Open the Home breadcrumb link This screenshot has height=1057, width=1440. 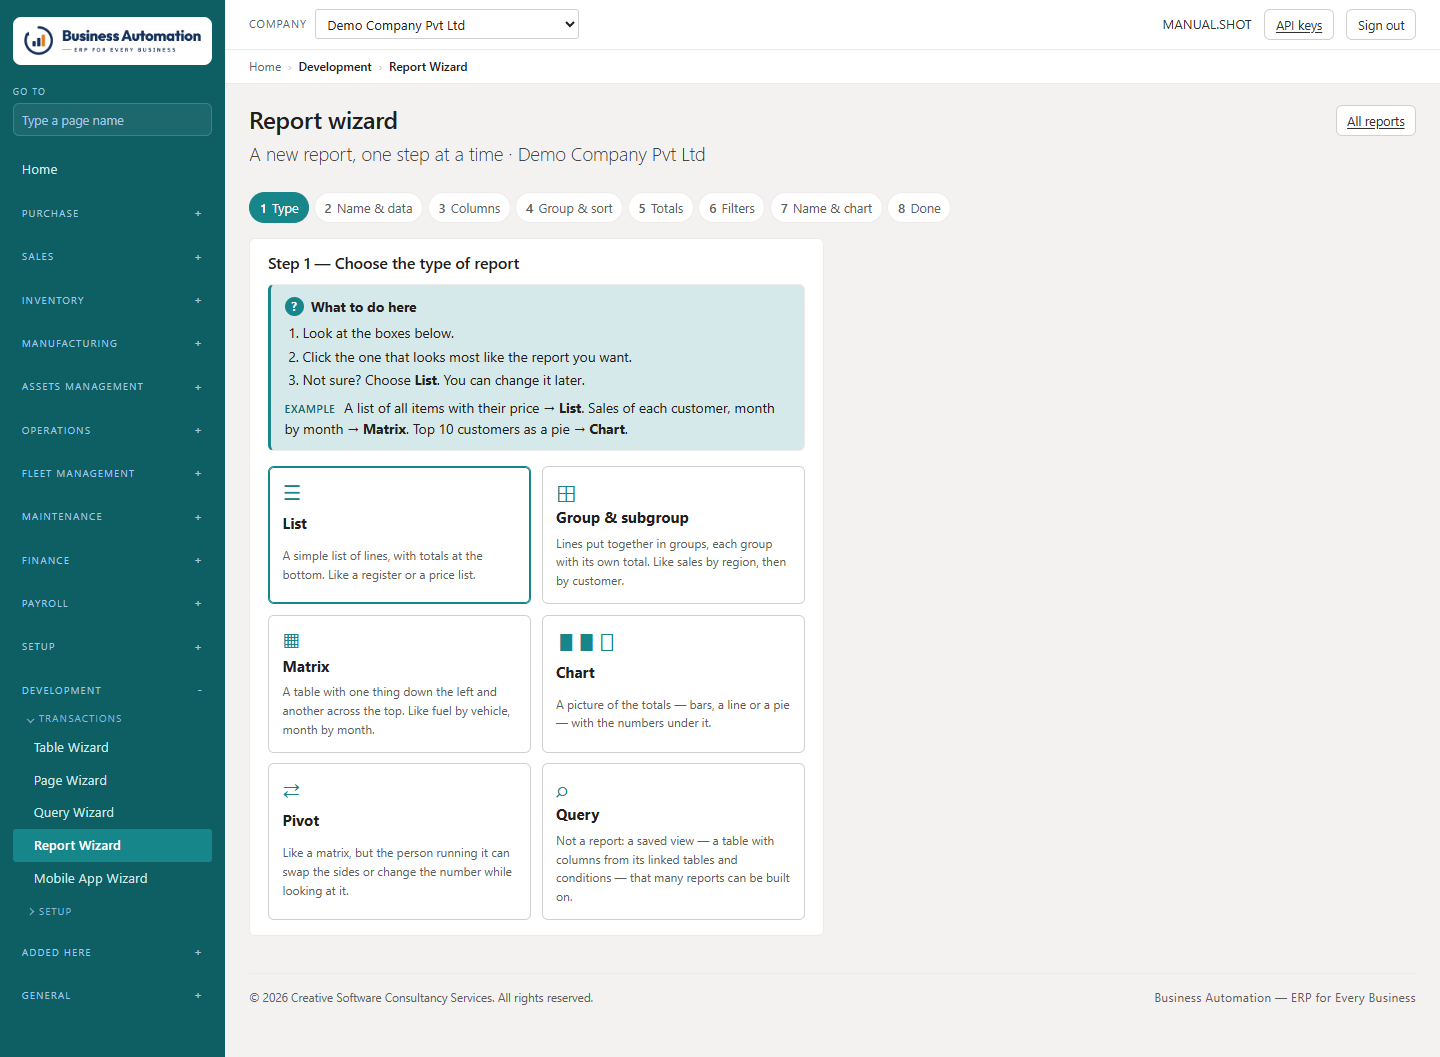point(265,67)
